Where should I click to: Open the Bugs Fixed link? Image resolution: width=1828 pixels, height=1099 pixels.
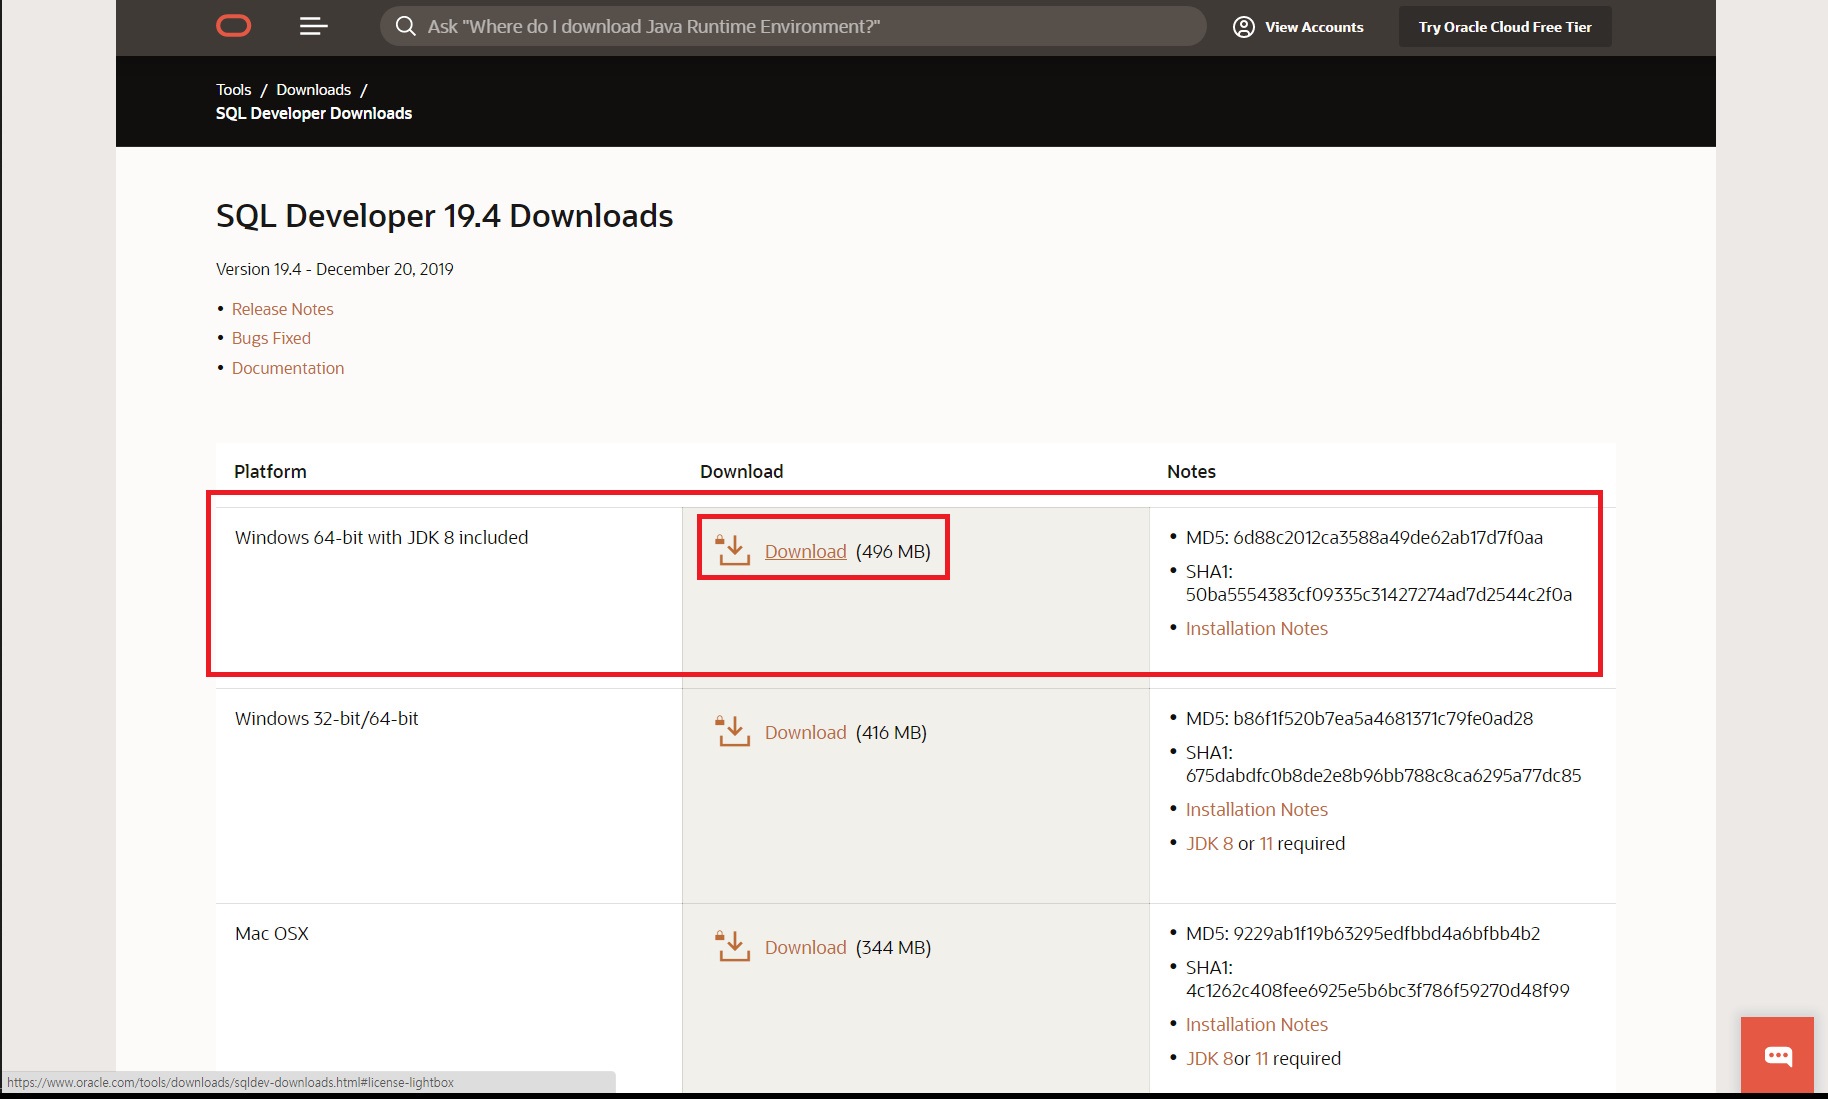point(271,338)
